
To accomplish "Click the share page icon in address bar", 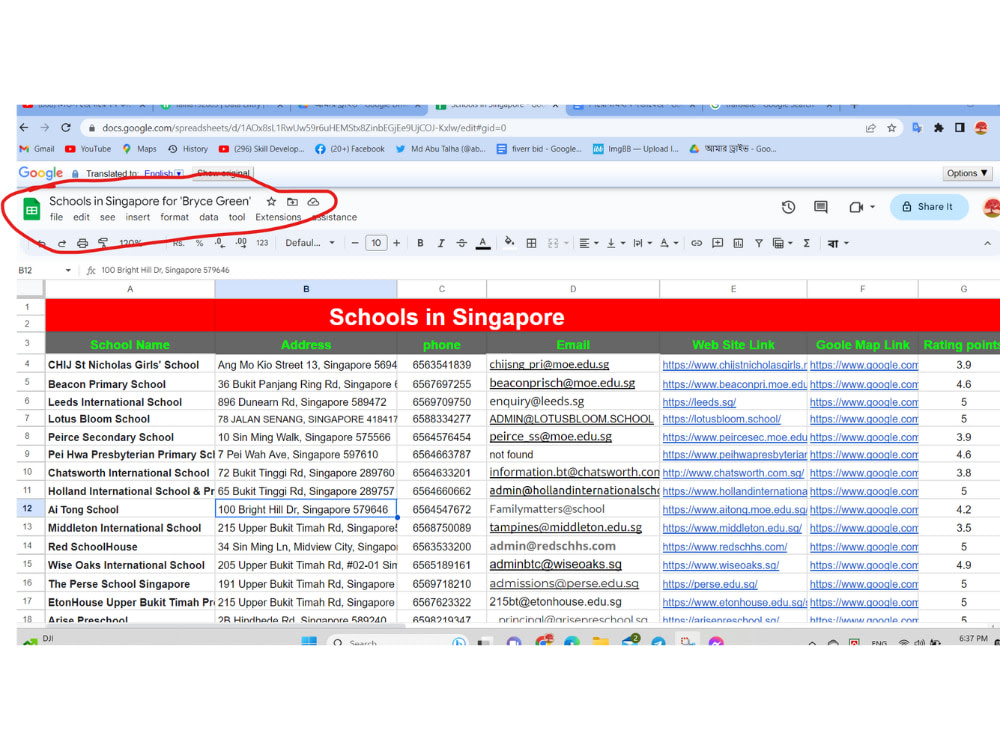I will [x=871, y=128].
